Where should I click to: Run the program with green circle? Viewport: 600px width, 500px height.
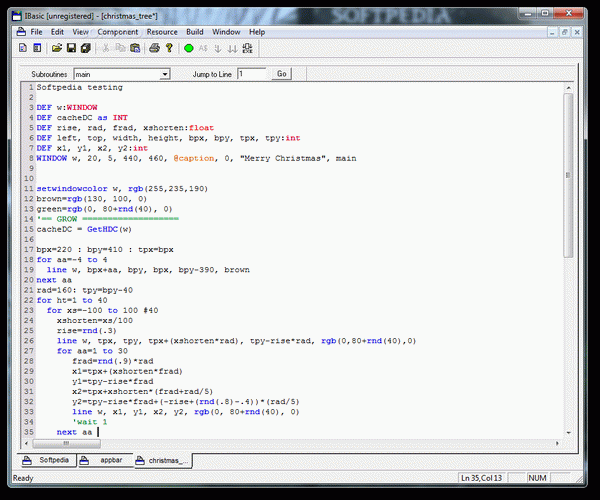(x=189, y=48)
